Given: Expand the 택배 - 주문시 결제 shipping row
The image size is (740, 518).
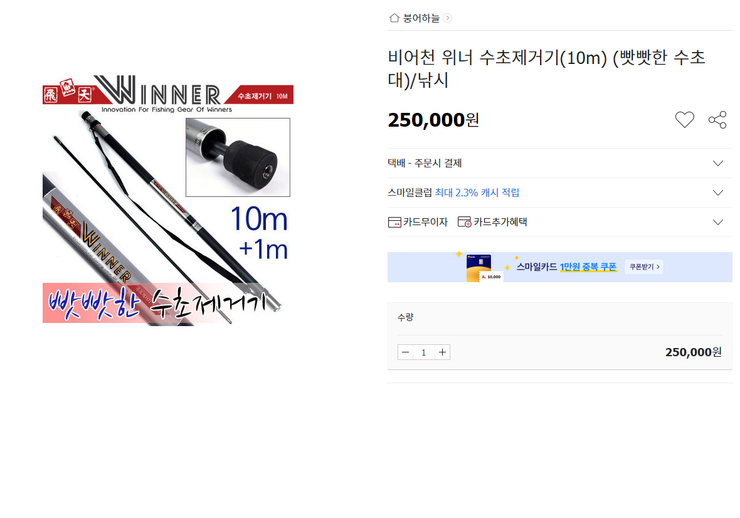Looking at the screenshot, I should 559,163.
